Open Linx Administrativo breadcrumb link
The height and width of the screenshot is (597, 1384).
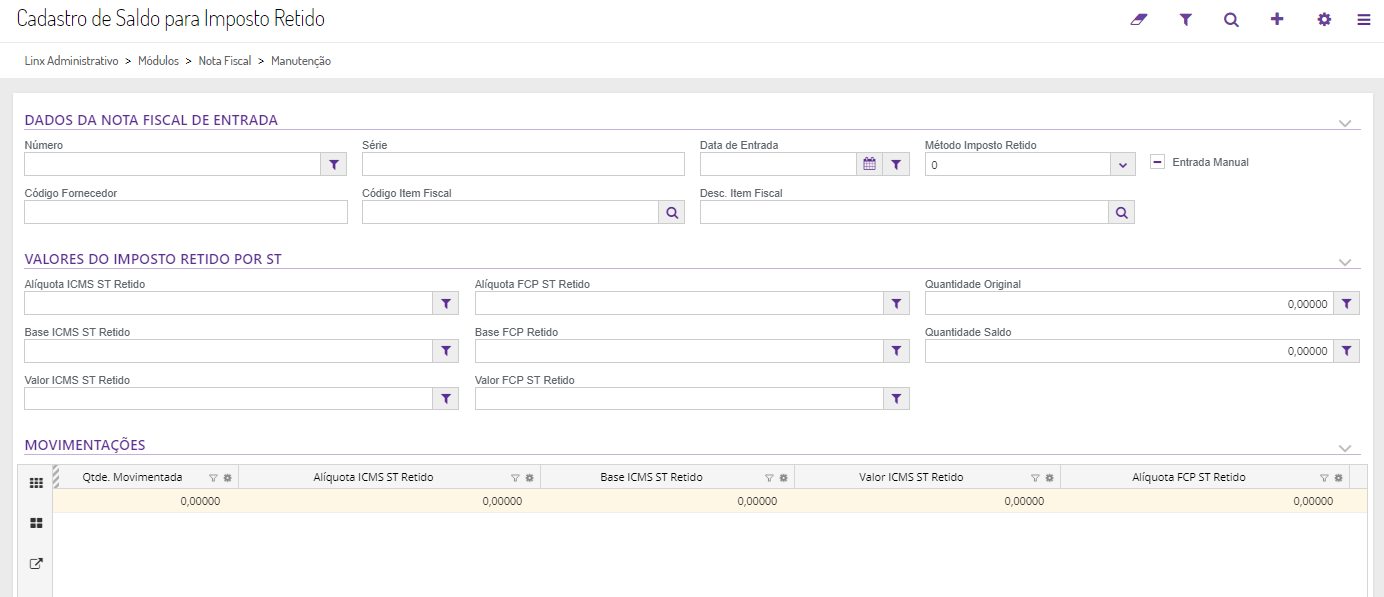tap(72, 61)
